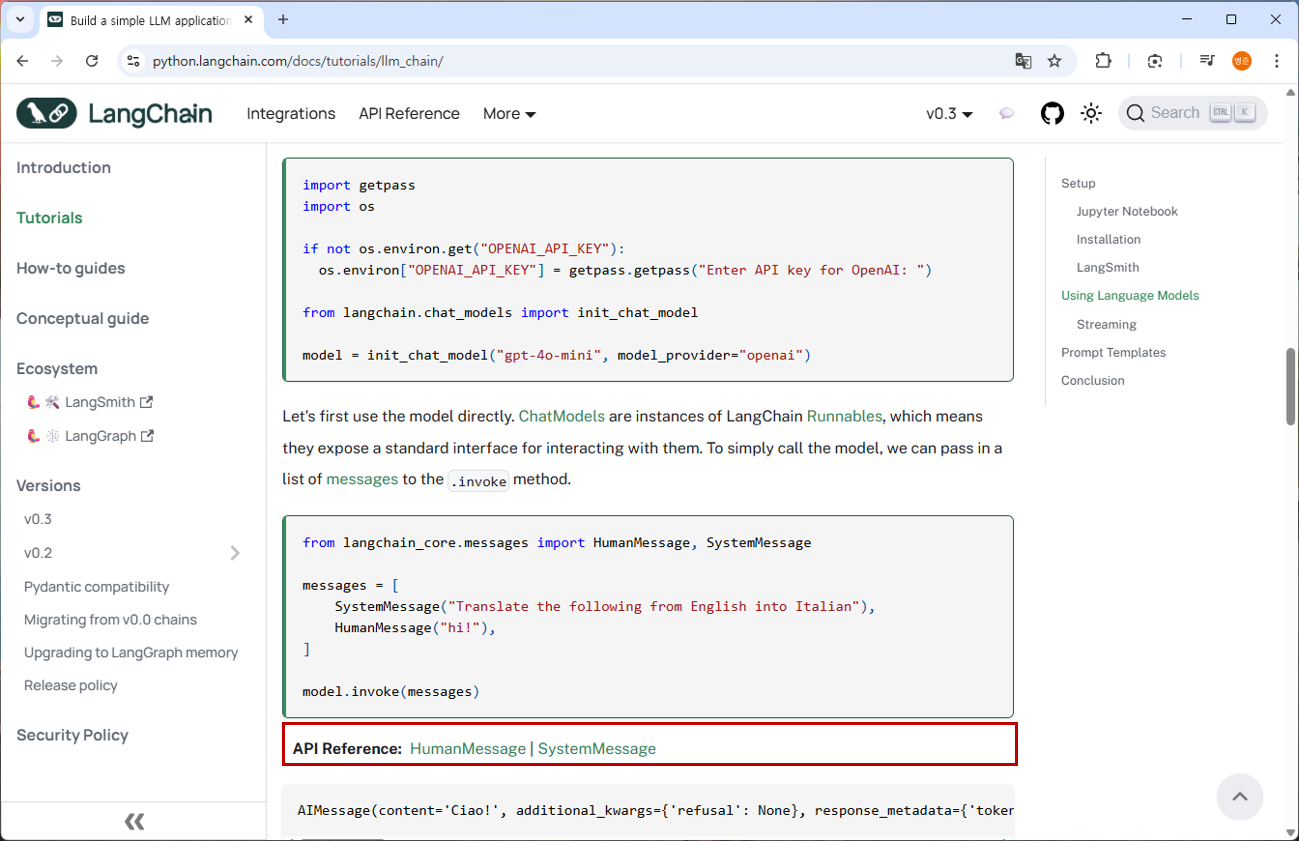
Task: Select v0.3 in the sidebar versions list
Action: [x=38, y=519]
